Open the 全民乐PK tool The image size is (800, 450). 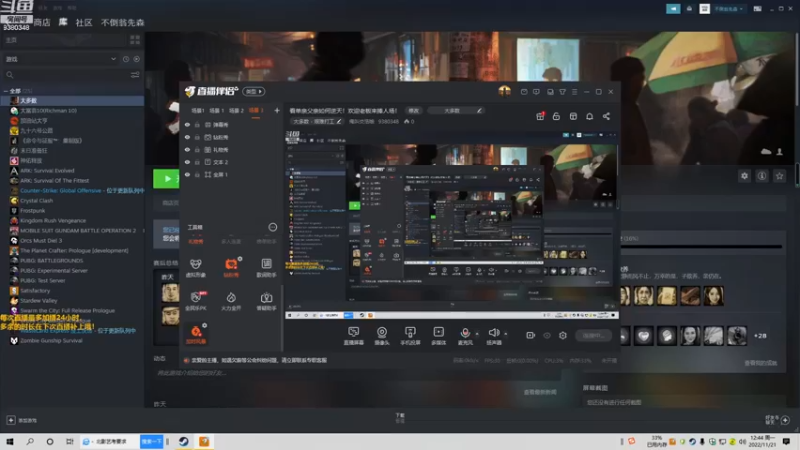(195, 301)
